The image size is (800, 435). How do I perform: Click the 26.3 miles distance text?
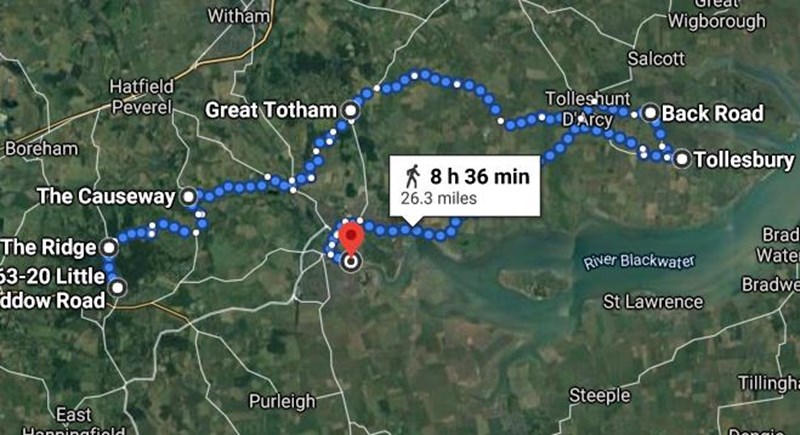pos(439,198)
